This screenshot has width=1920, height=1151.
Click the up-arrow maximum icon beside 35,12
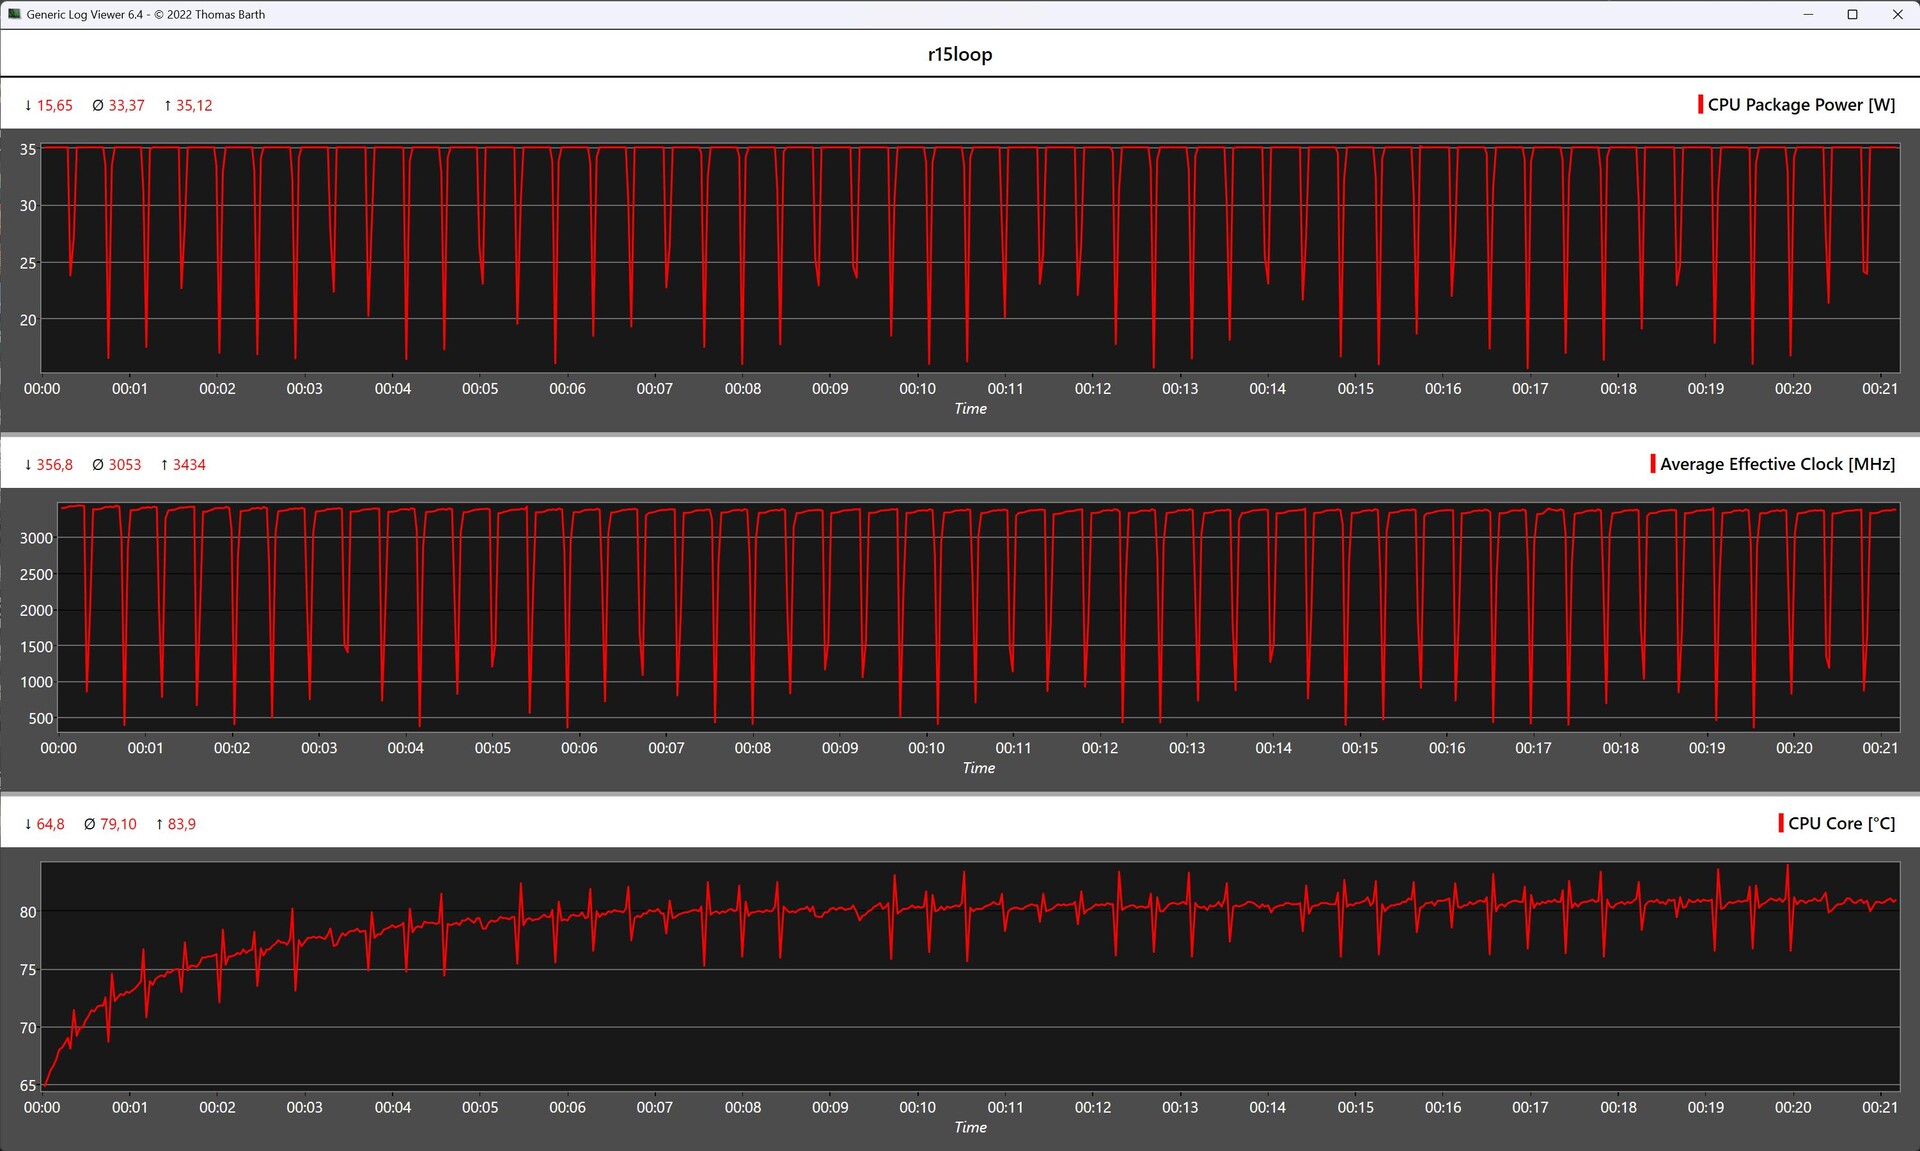coord(168,105)
